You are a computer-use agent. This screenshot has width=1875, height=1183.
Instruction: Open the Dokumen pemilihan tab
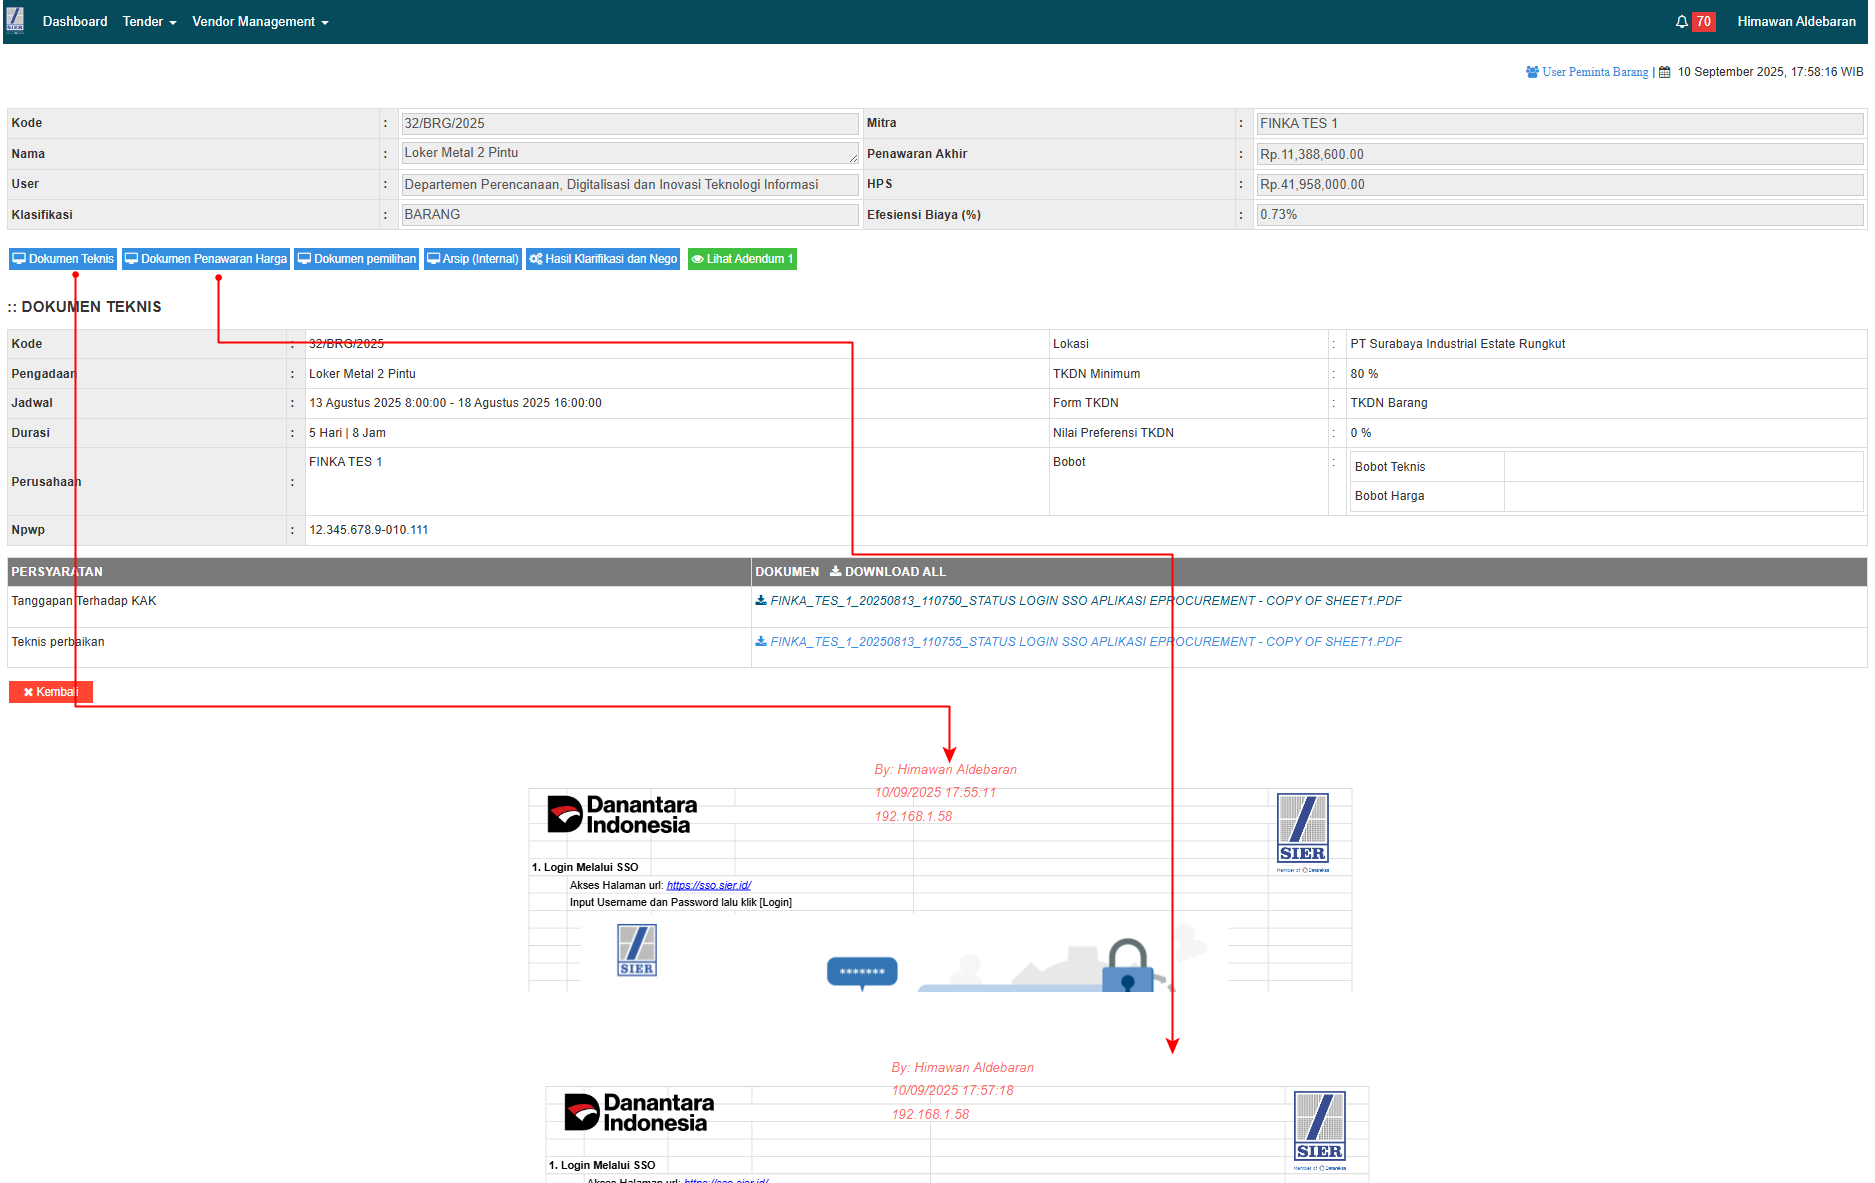click(x=356, y=259)
